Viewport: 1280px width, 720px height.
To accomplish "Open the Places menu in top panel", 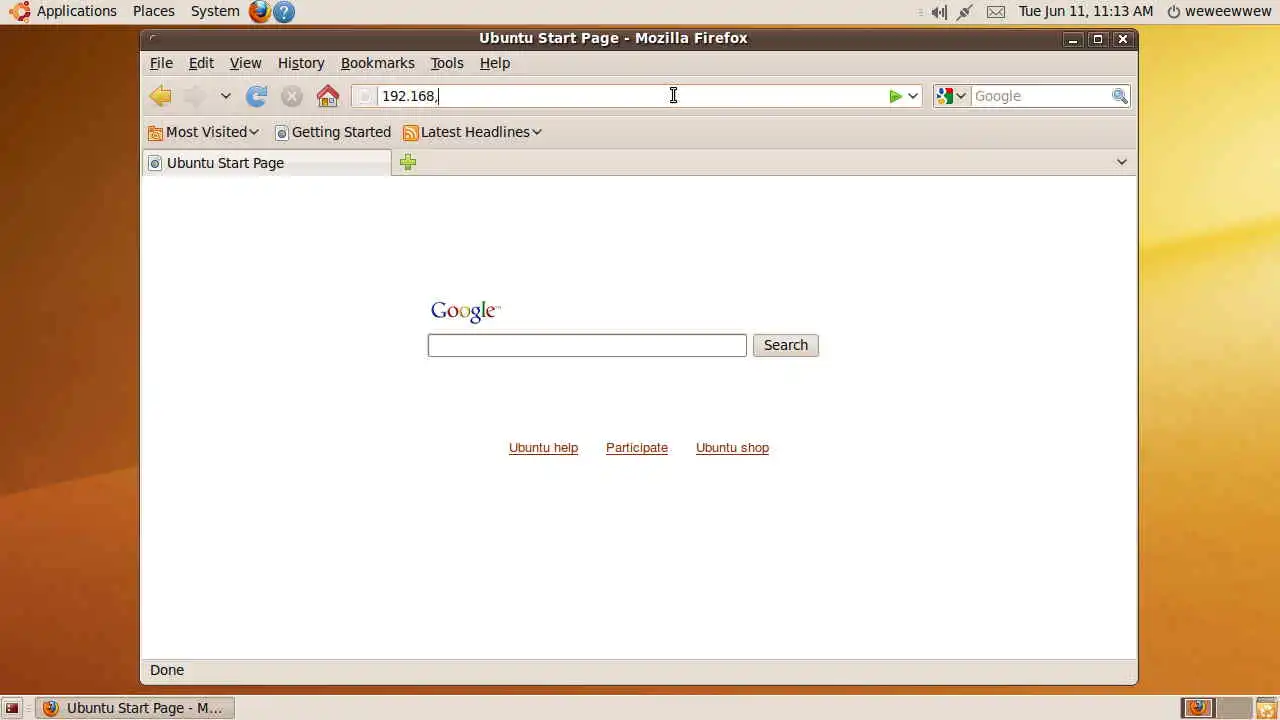I will click(x=154, y=11).
